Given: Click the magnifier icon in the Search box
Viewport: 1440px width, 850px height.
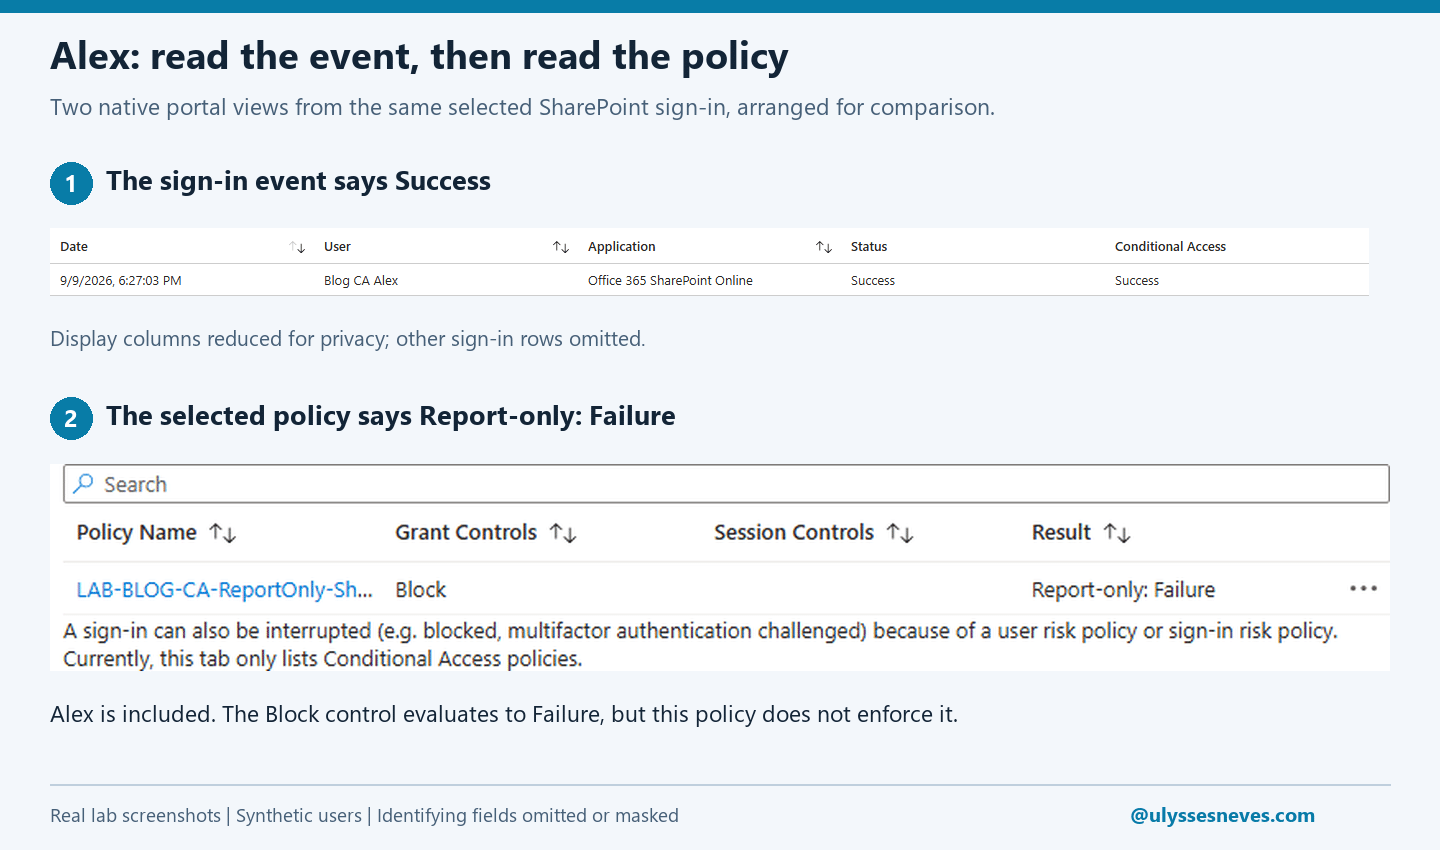Looking at the screenshot, I should coord(84,484).
